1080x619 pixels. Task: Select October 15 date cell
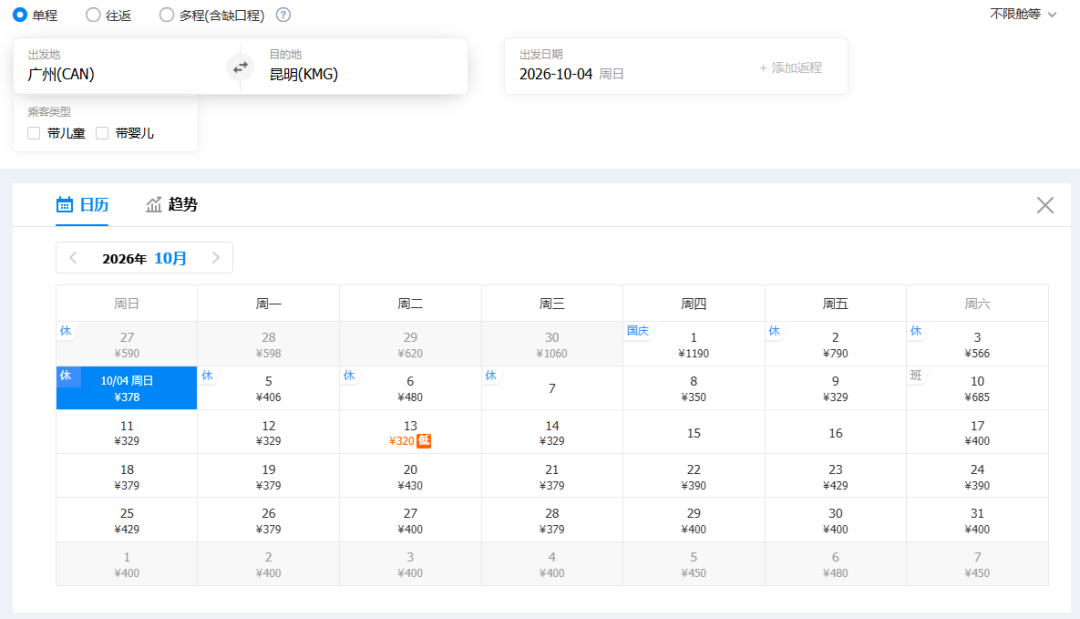point(694,432)
